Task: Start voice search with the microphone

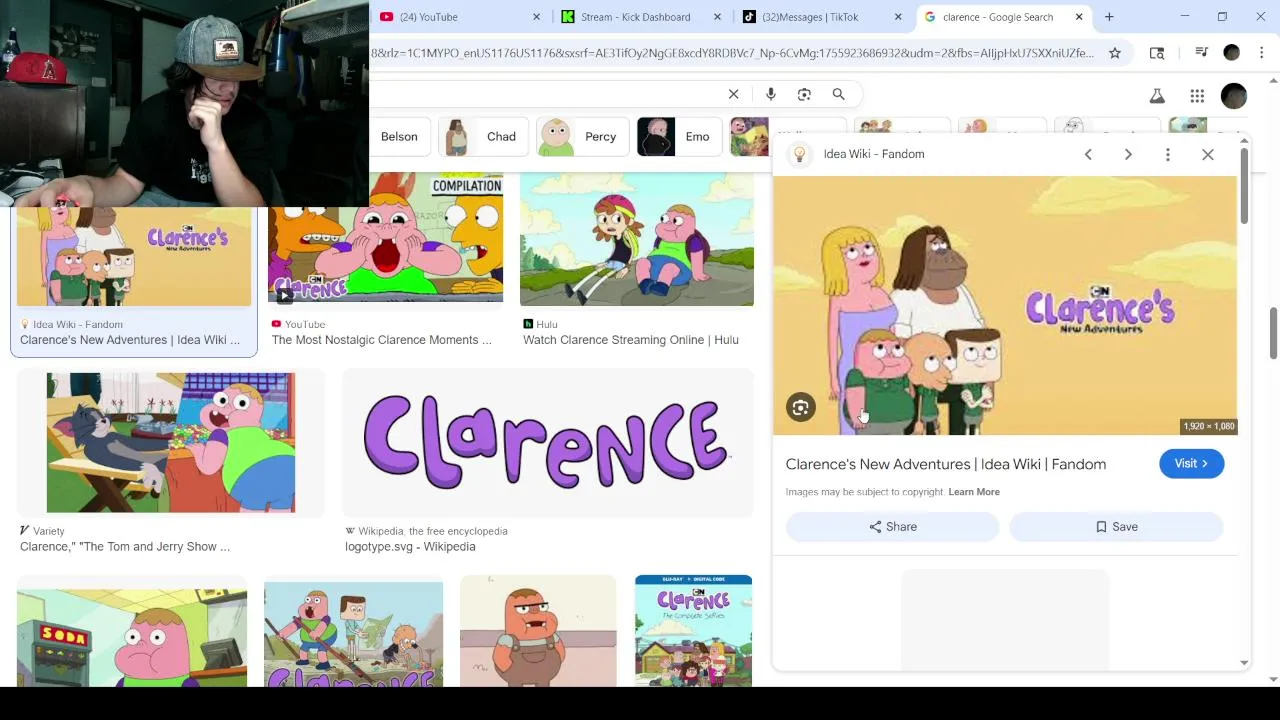Action: coord(770,94)
